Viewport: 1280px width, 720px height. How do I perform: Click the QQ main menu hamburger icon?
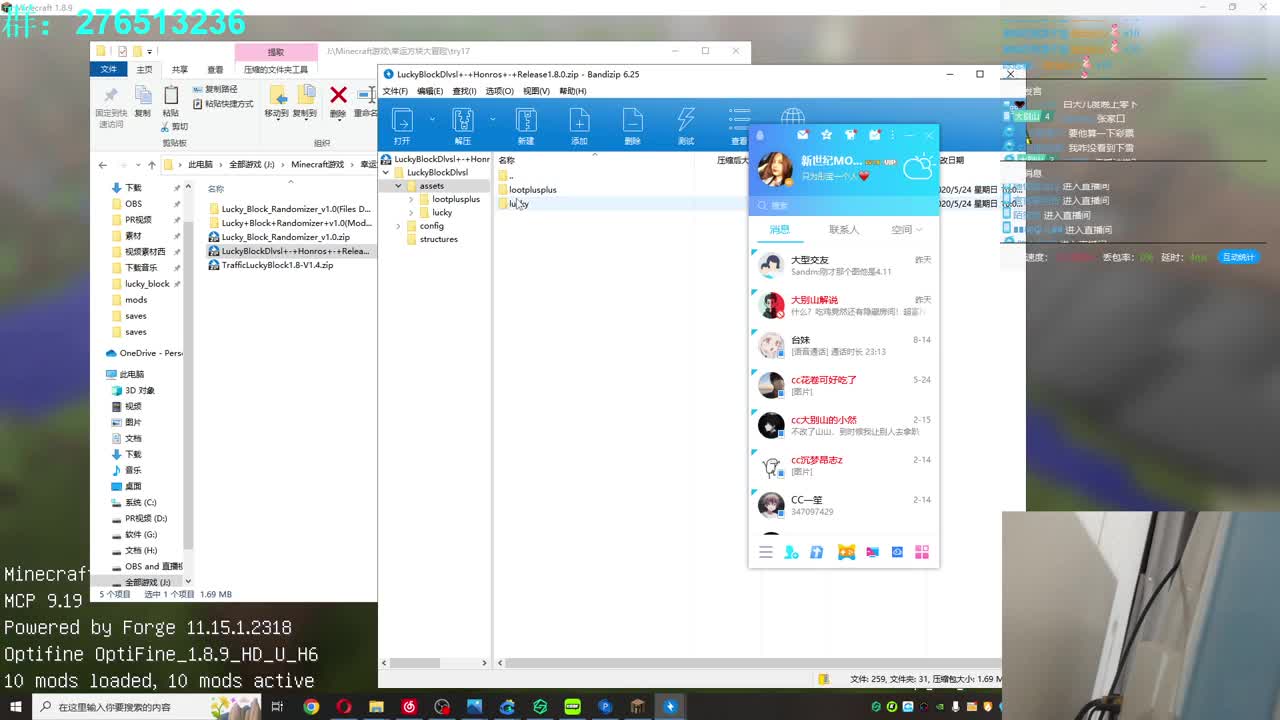pos(766,552)
